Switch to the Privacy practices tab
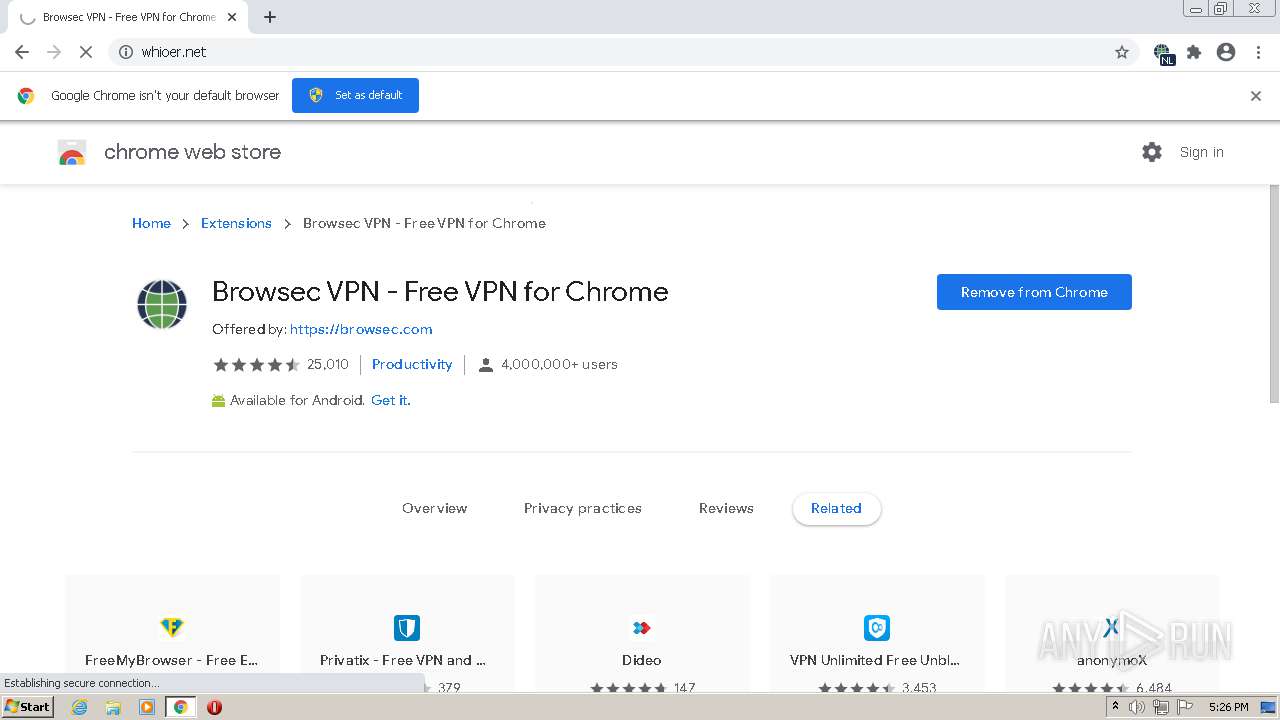 click(583, 508)
